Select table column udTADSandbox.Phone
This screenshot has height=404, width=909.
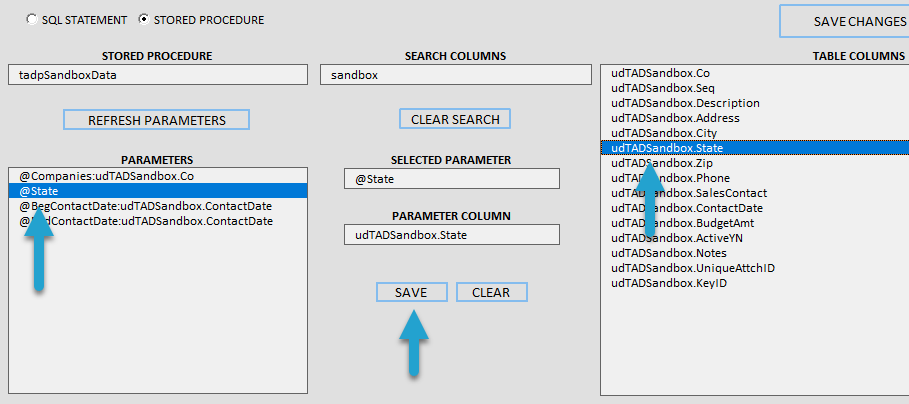[755, 178]
